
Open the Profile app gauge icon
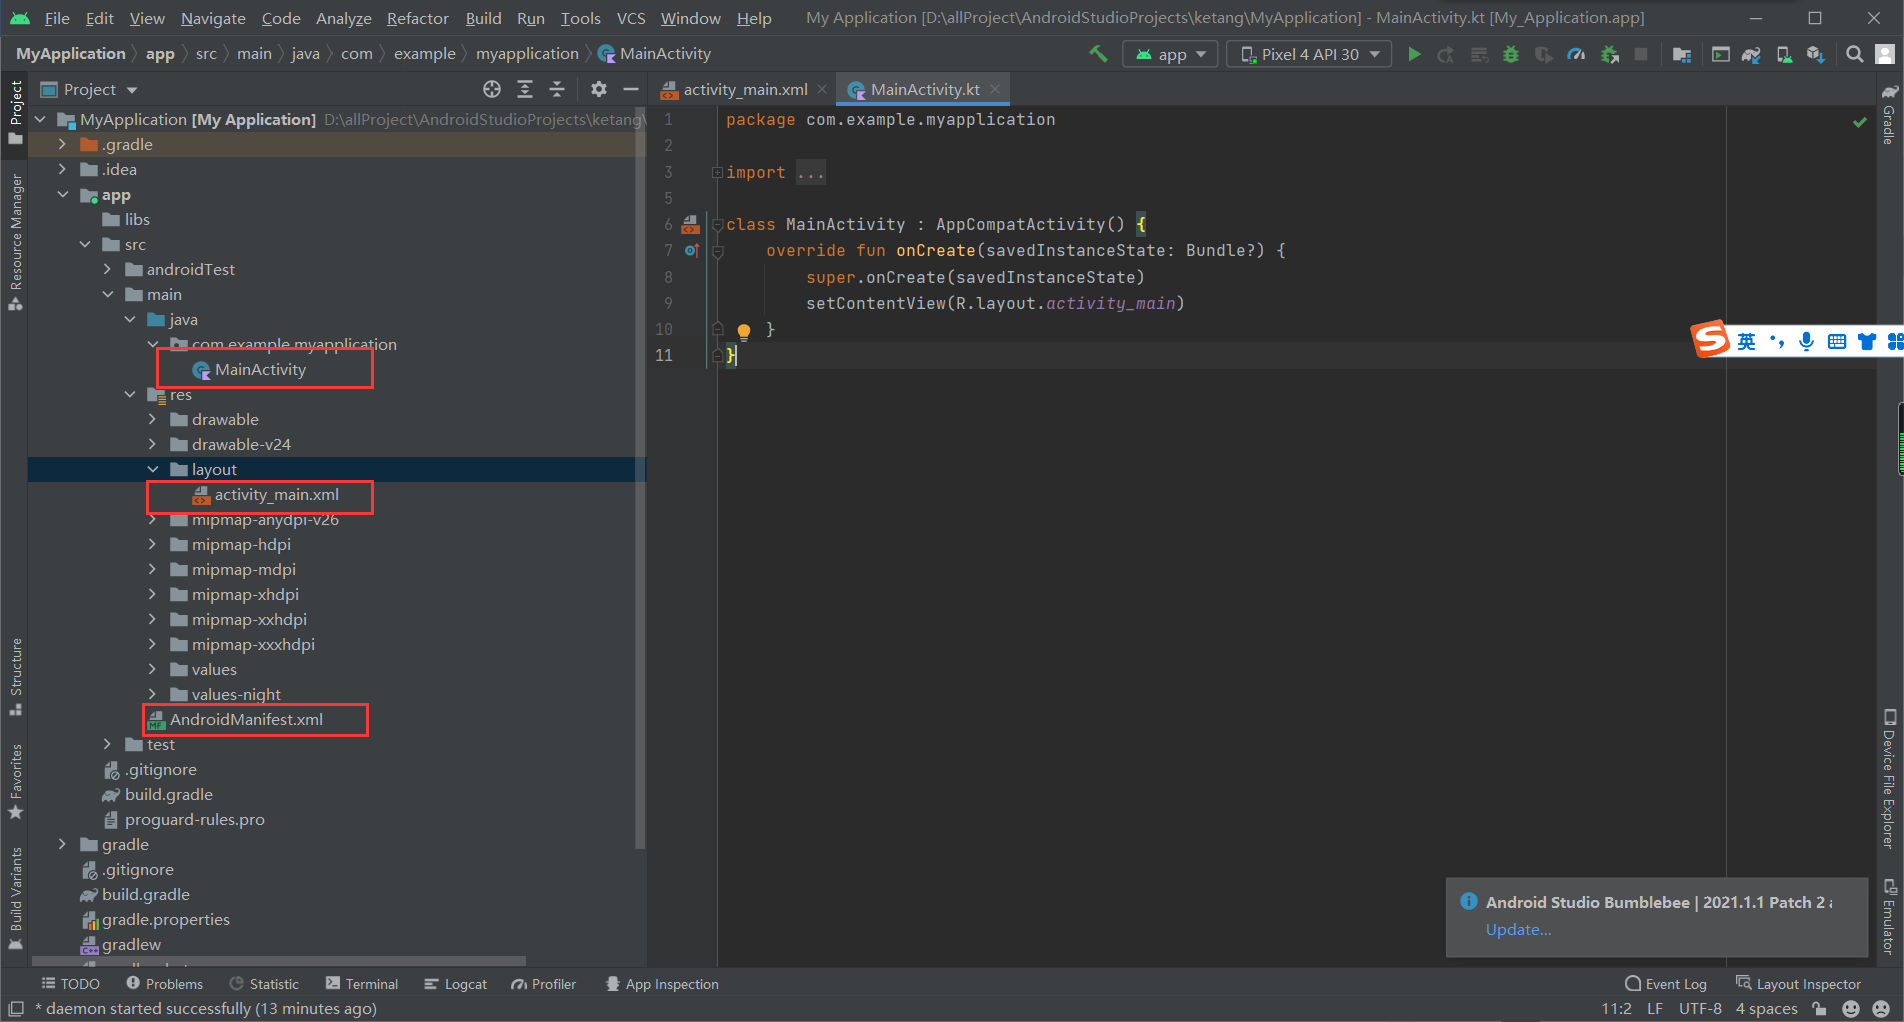(x=1576, y=54)
